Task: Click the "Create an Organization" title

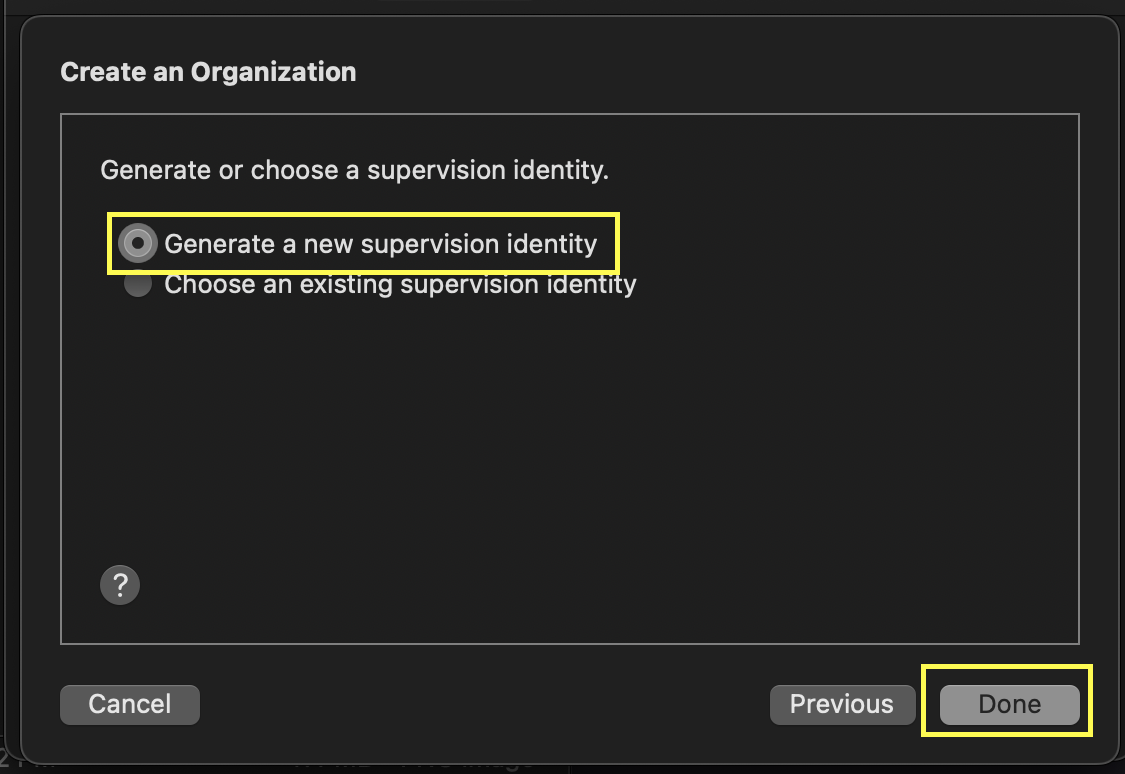Action: (x=208, y=71)
